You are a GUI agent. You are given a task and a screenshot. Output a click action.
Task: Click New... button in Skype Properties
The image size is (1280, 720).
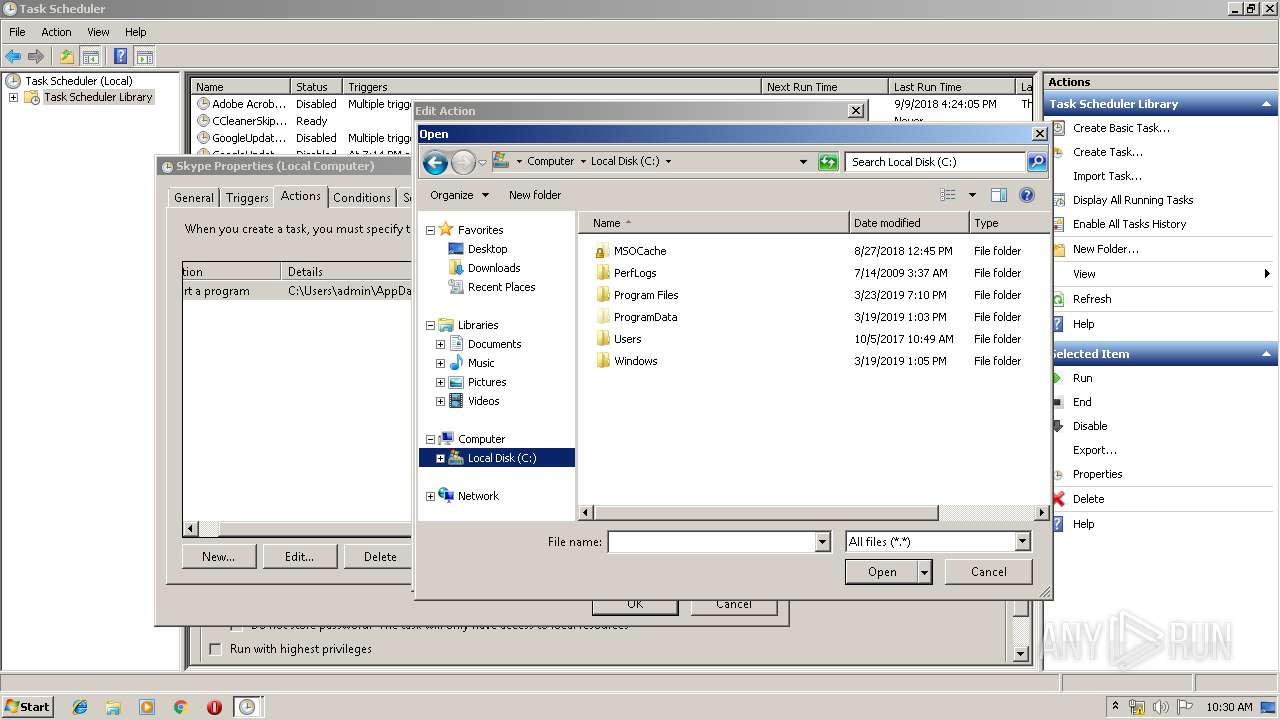219,557
